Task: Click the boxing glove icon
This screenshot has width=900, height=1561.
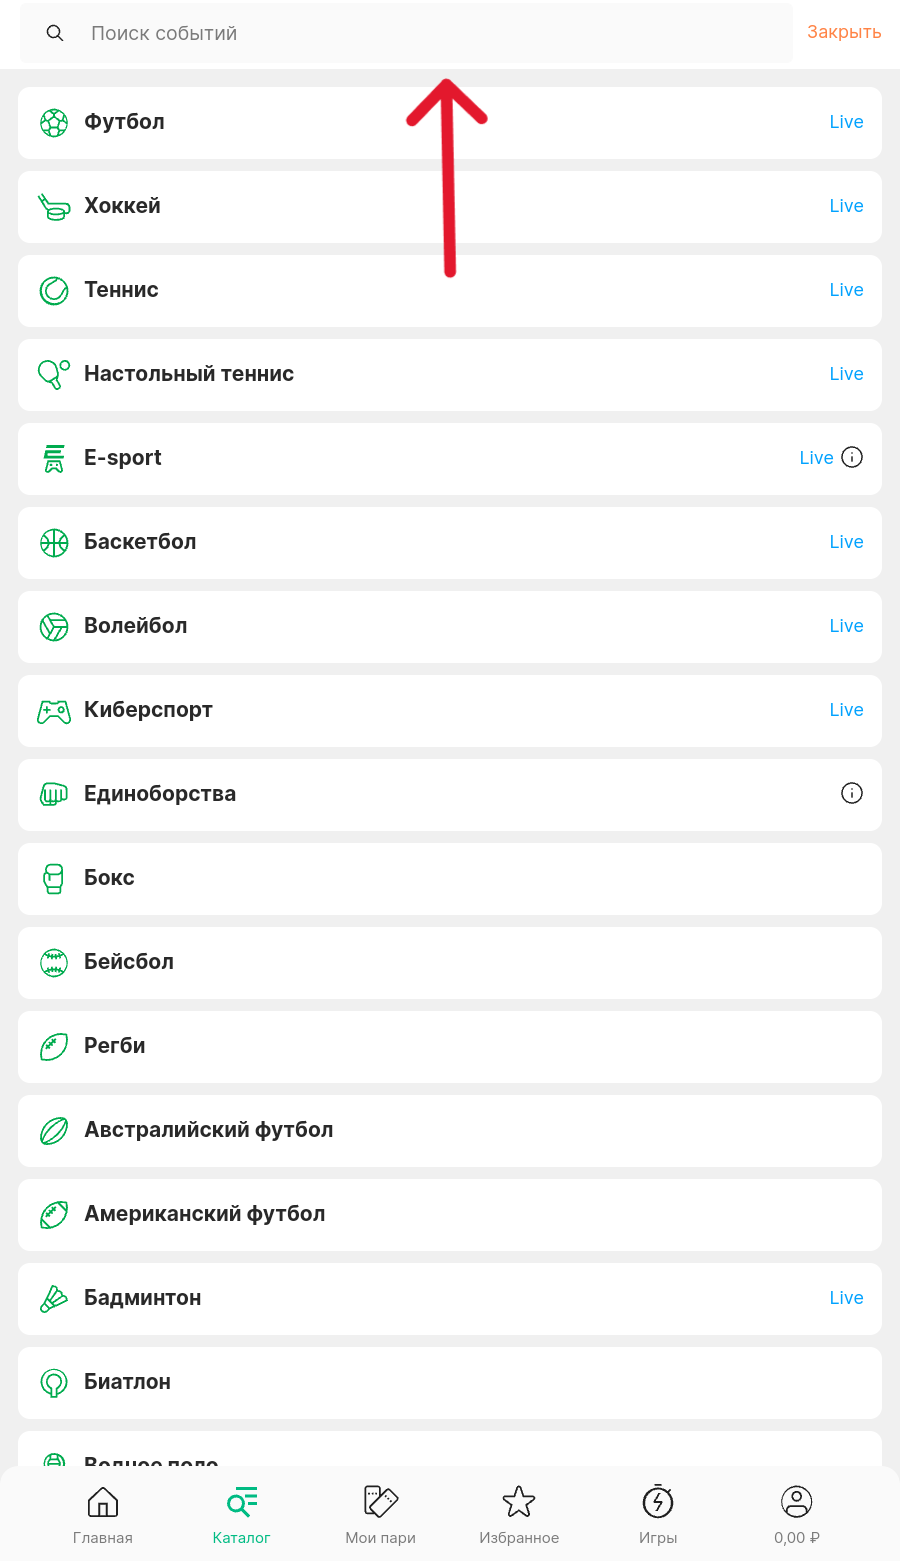Action: (x=54, y=878)
